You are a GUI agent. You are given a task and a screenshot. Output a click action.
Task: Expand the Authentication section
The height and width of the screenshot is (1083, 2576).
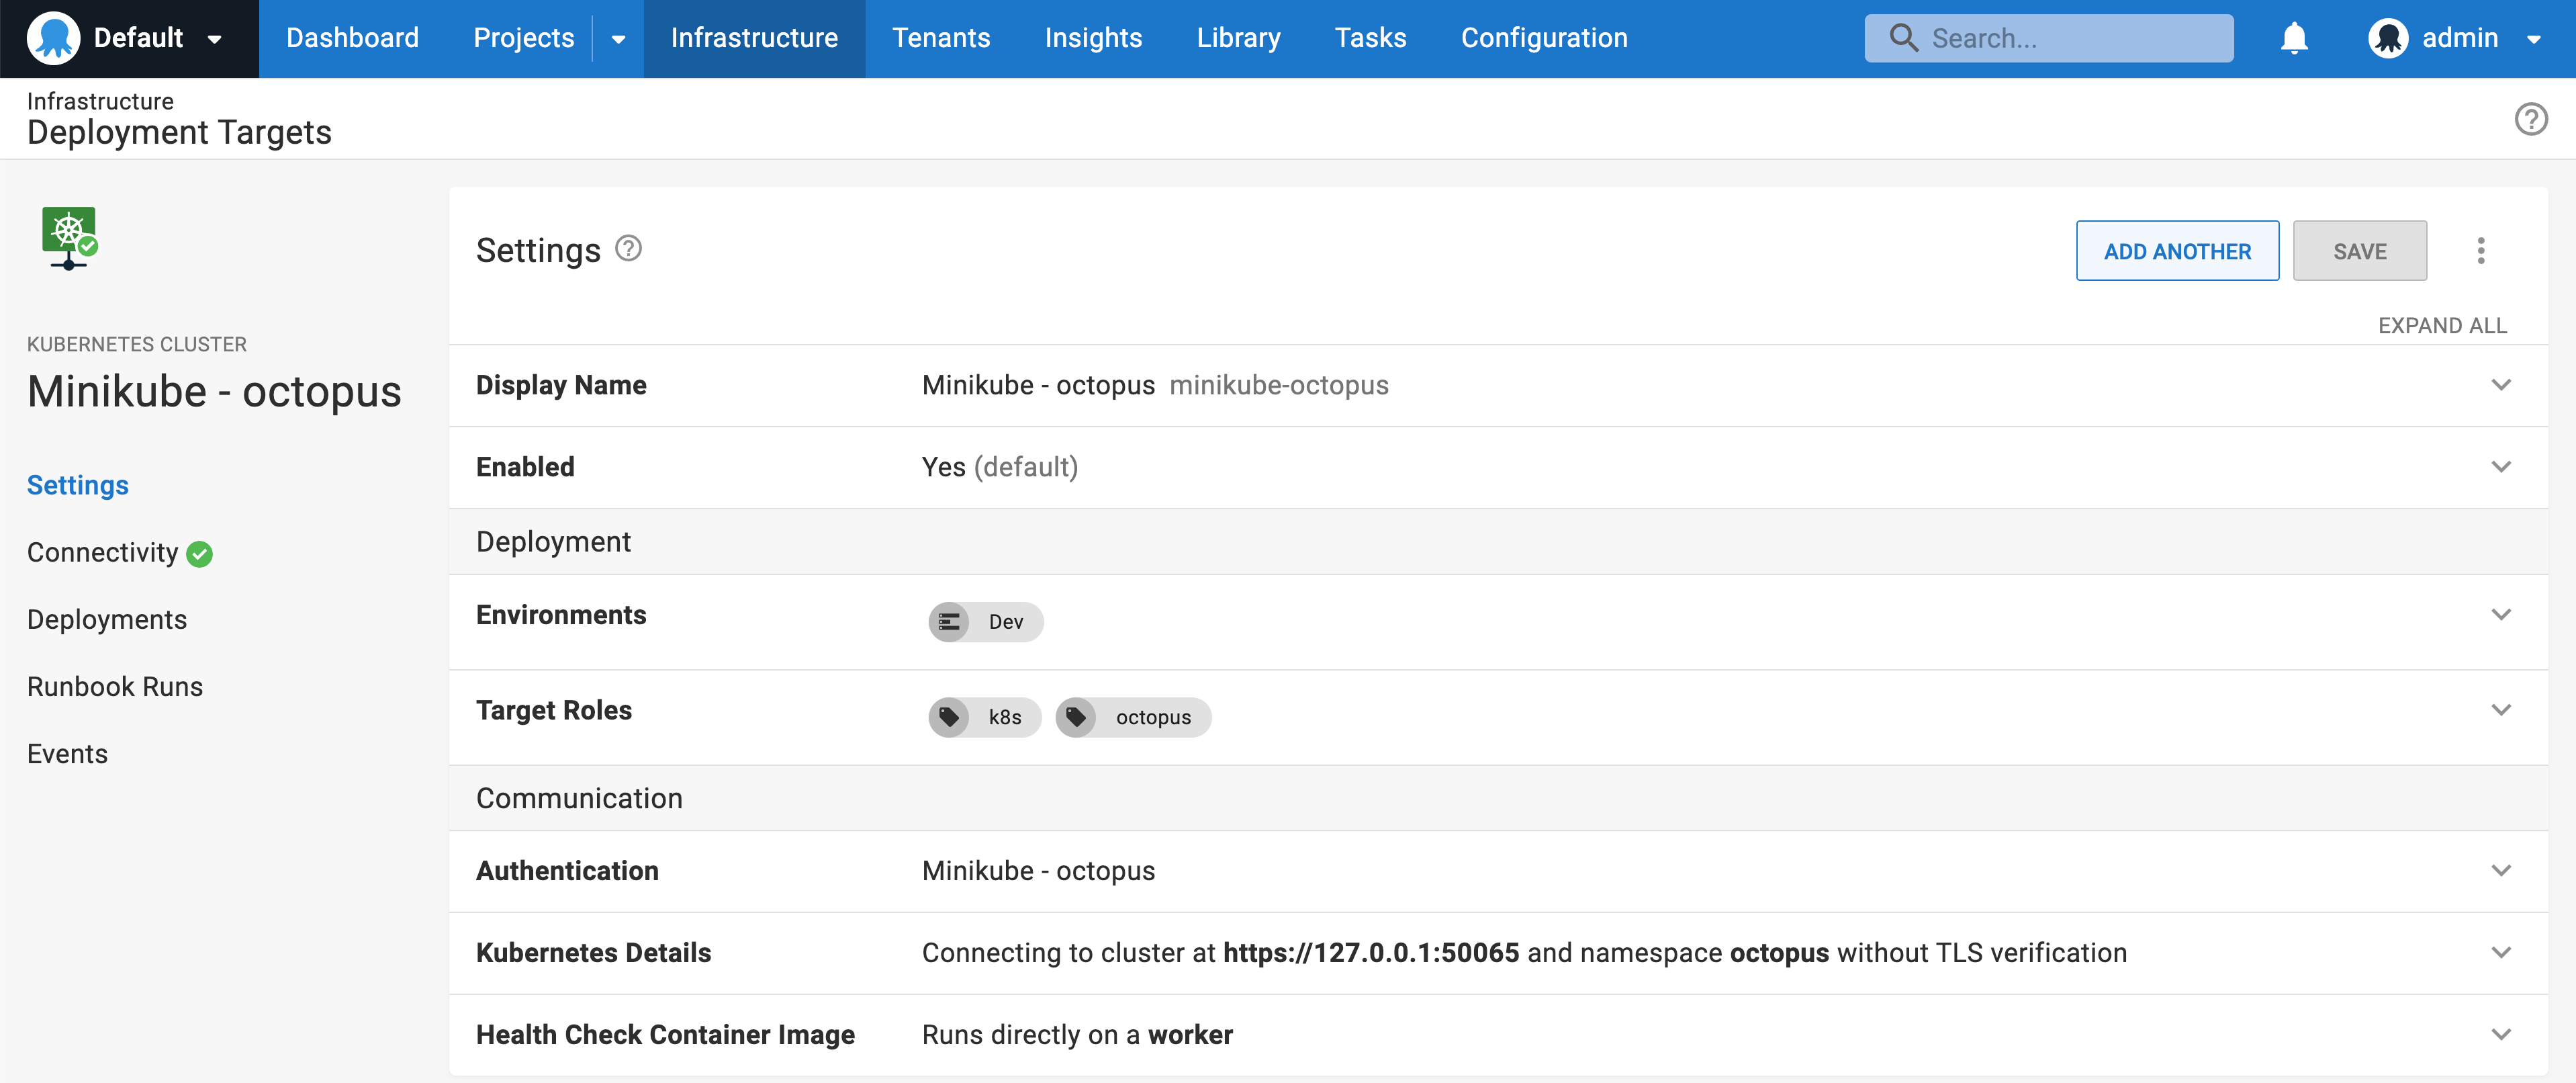(2501, 871)
